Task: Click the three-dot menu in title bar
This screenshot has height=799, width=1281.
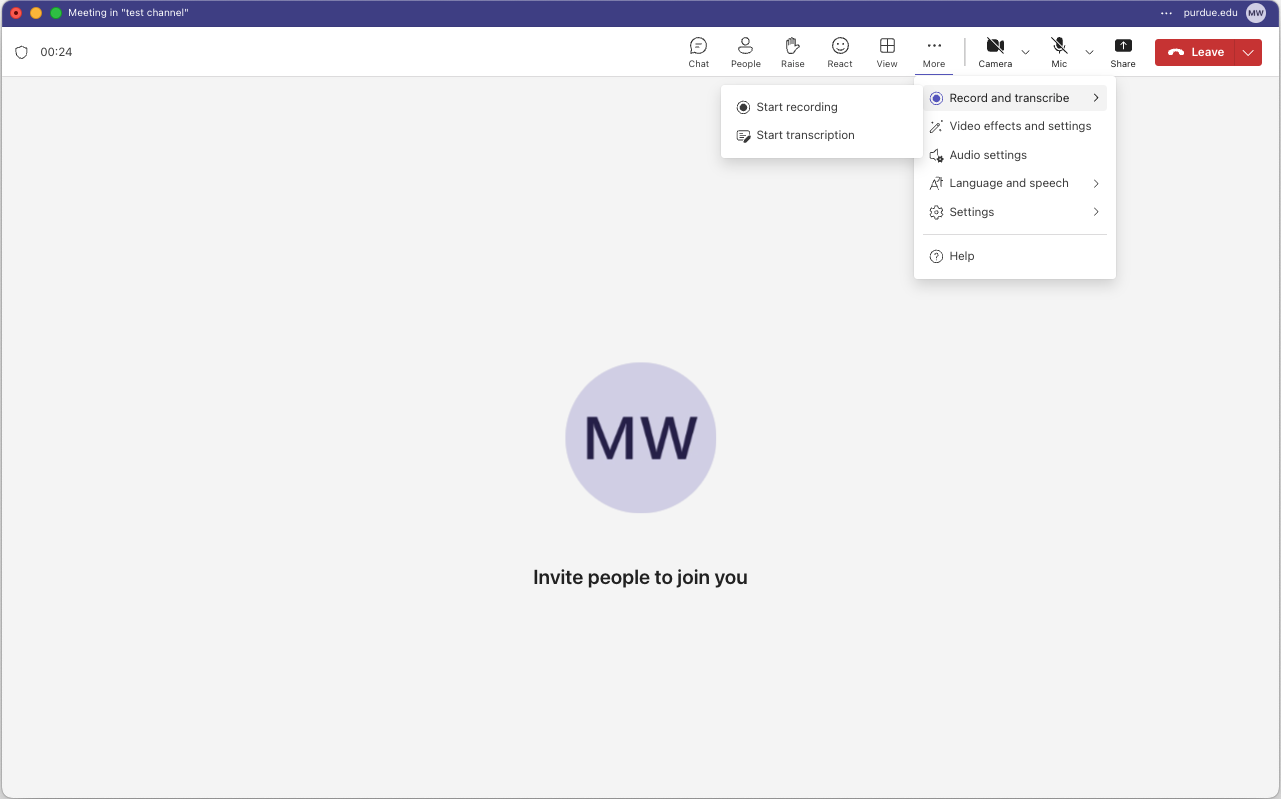Action: coord(1166,13)
